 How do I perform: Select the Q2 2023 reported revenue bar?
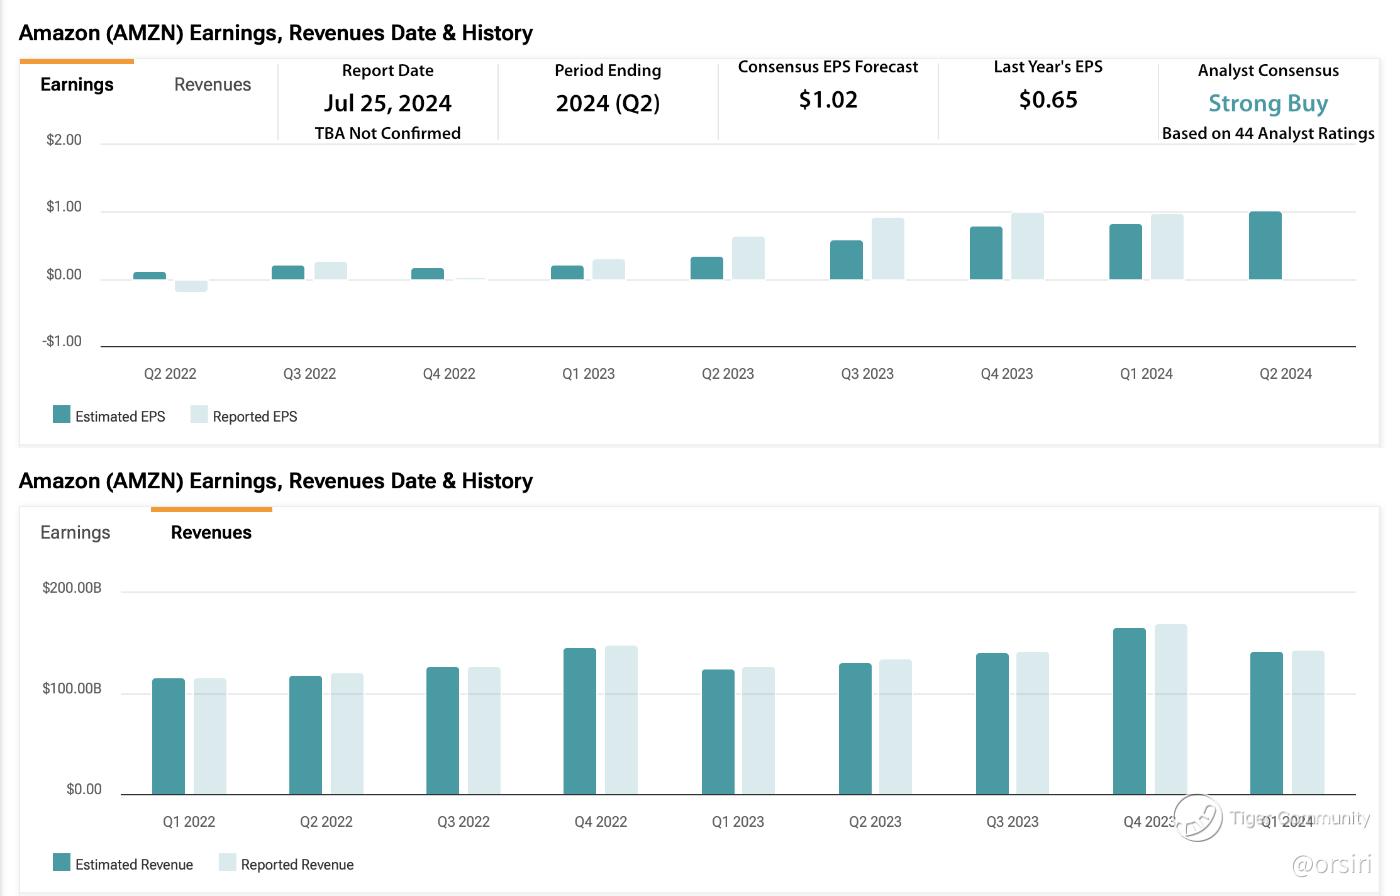pos(895,727)
